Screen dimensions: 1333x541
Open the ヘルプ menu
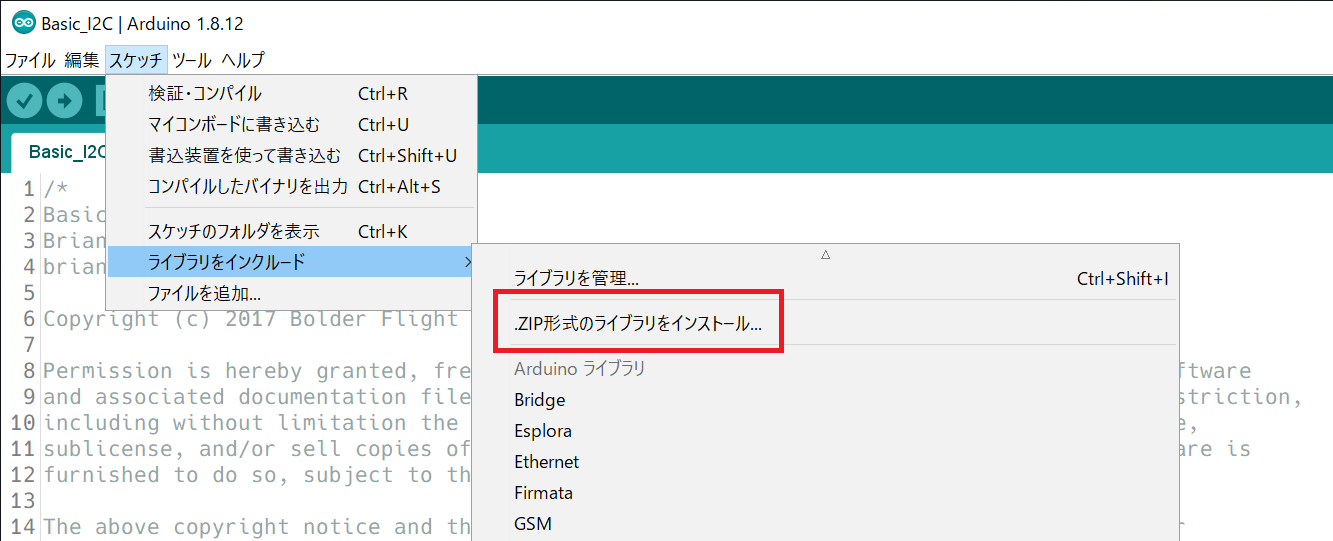243,60
